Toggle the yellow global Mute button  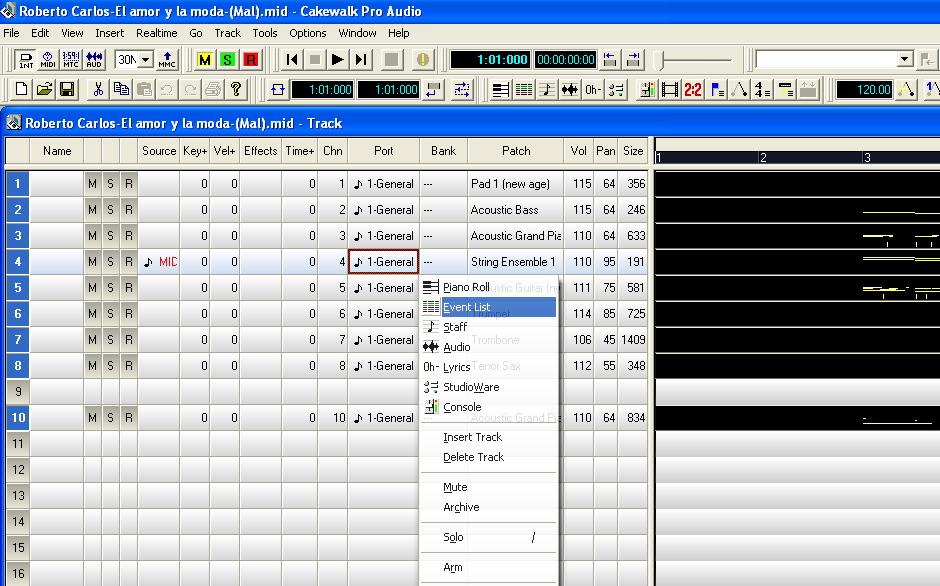click(x=205, y=60)
